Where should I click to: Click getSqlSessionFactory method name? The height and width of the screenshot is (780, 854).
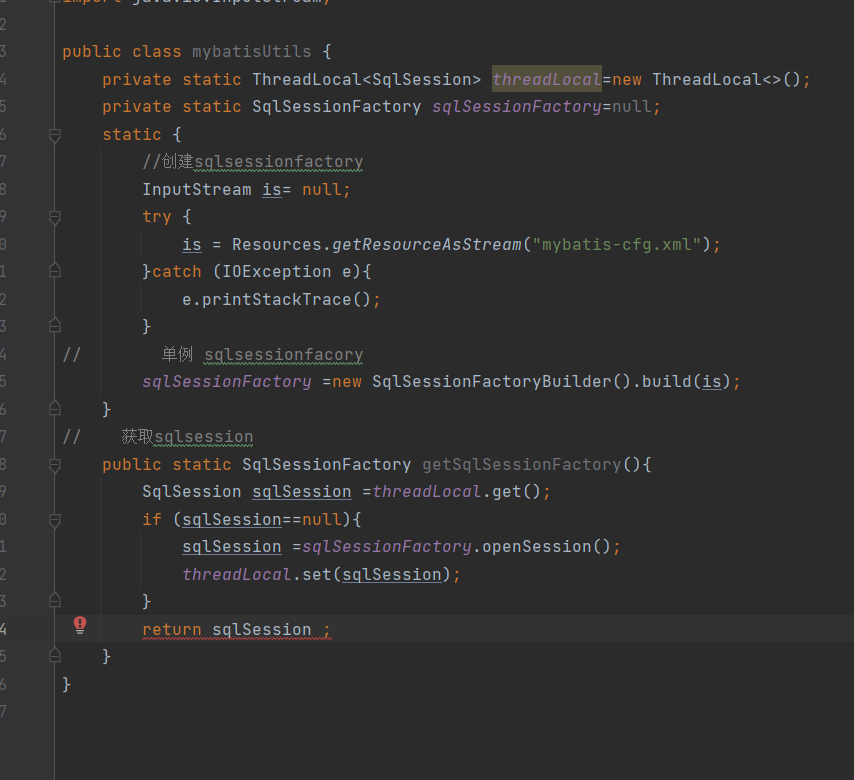(522, 465)
